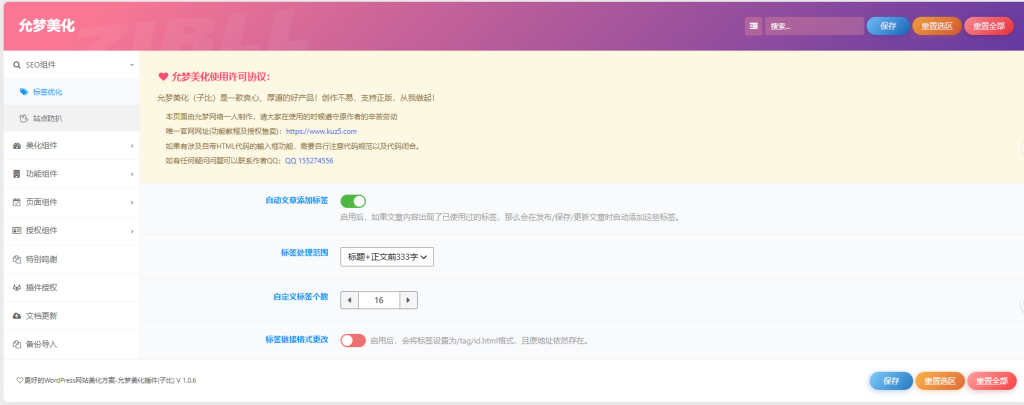Enable the 标签链接格式更改 switch

(x=353, y=340)
